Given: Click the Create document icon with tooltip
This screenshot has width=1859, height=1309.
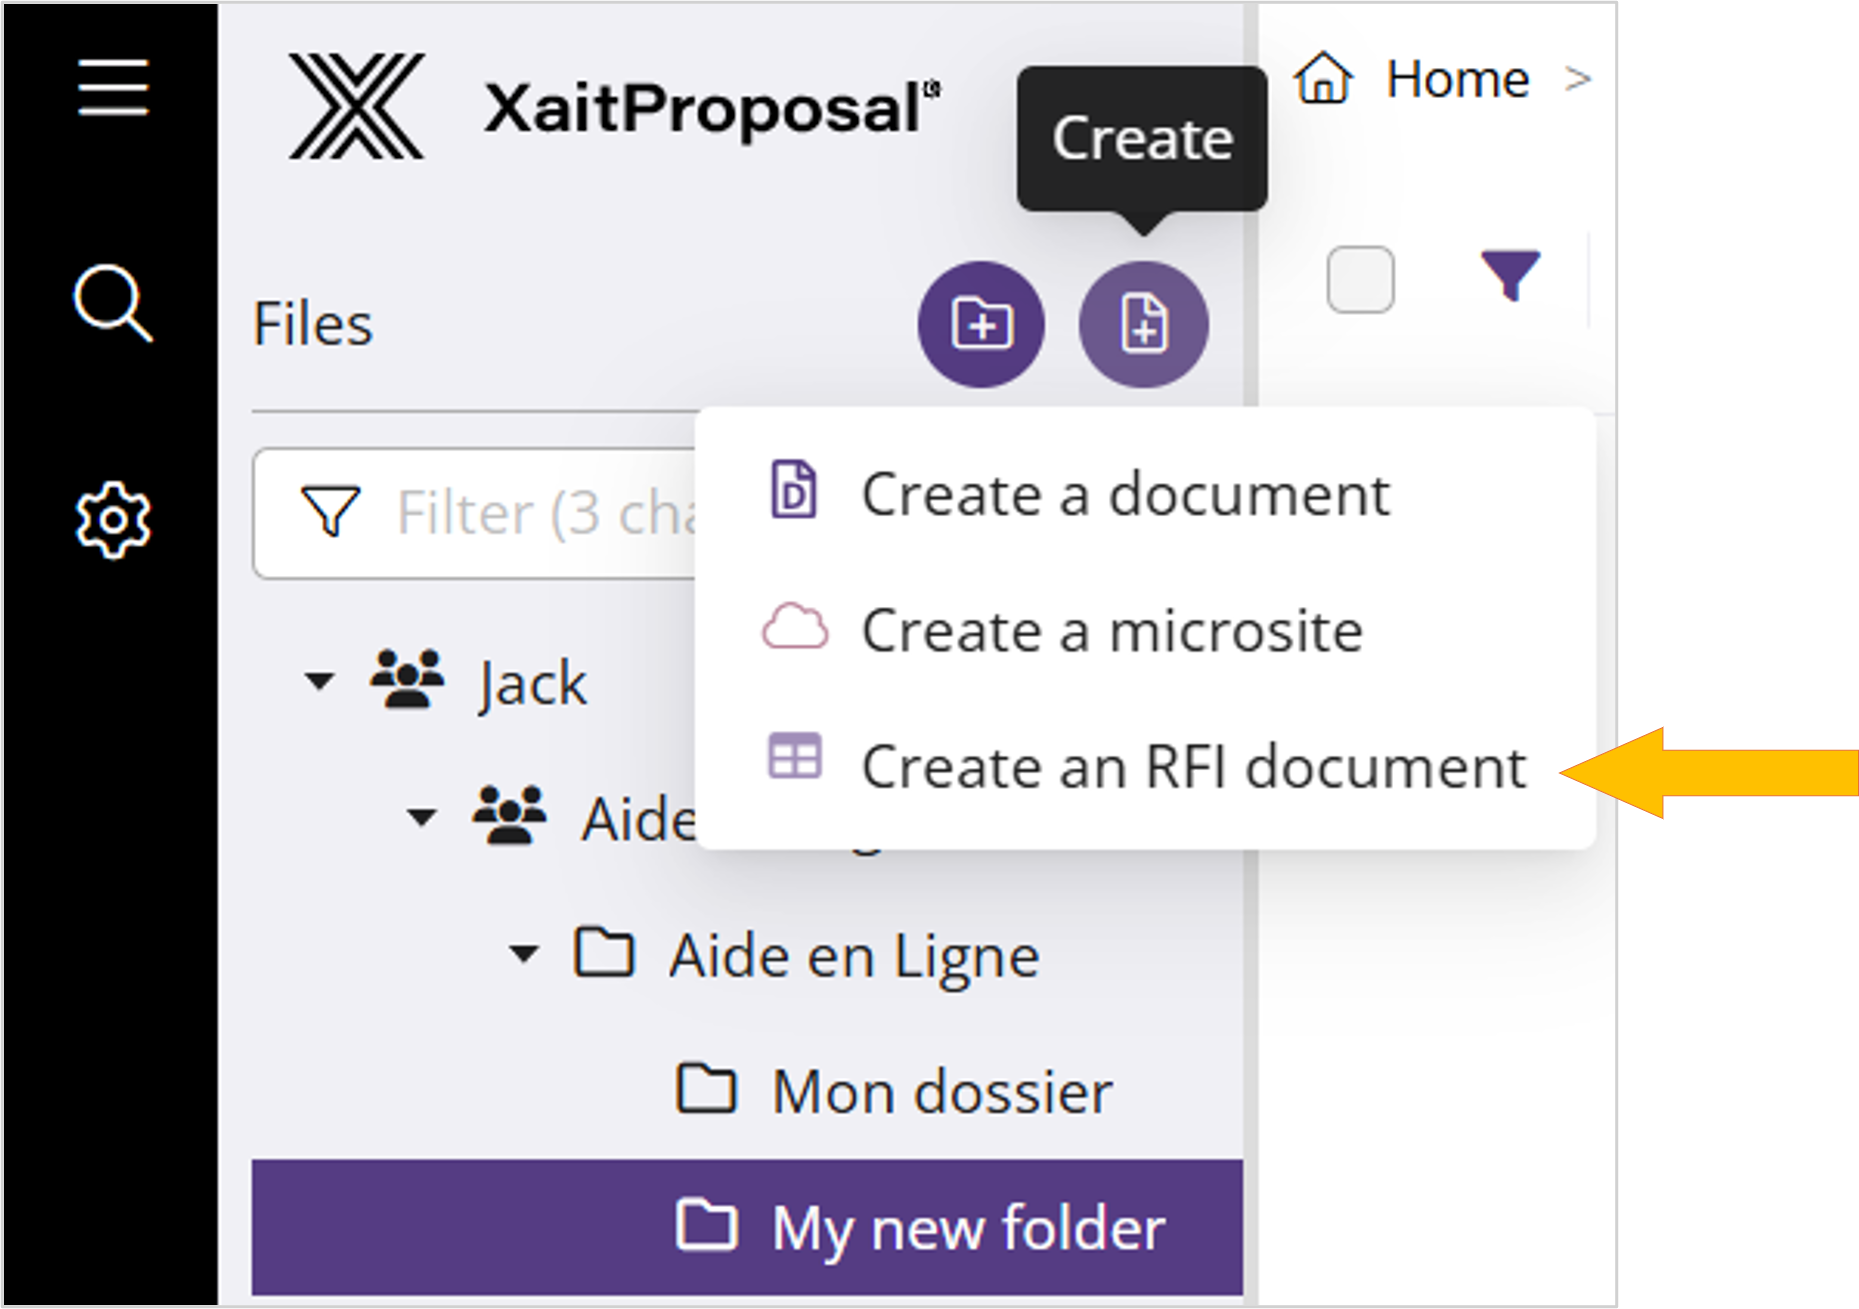Looking at the screenshot, I should point(1144,324).
